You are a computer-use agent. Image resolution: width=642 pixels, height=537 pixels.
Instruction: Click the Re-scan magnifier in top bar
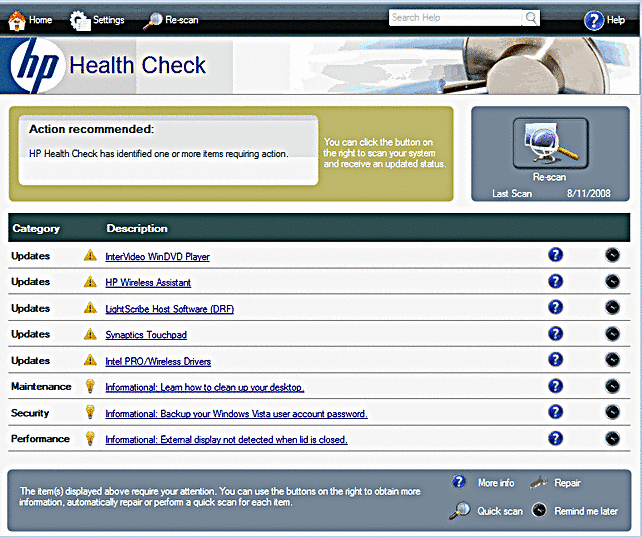(153, 21)
